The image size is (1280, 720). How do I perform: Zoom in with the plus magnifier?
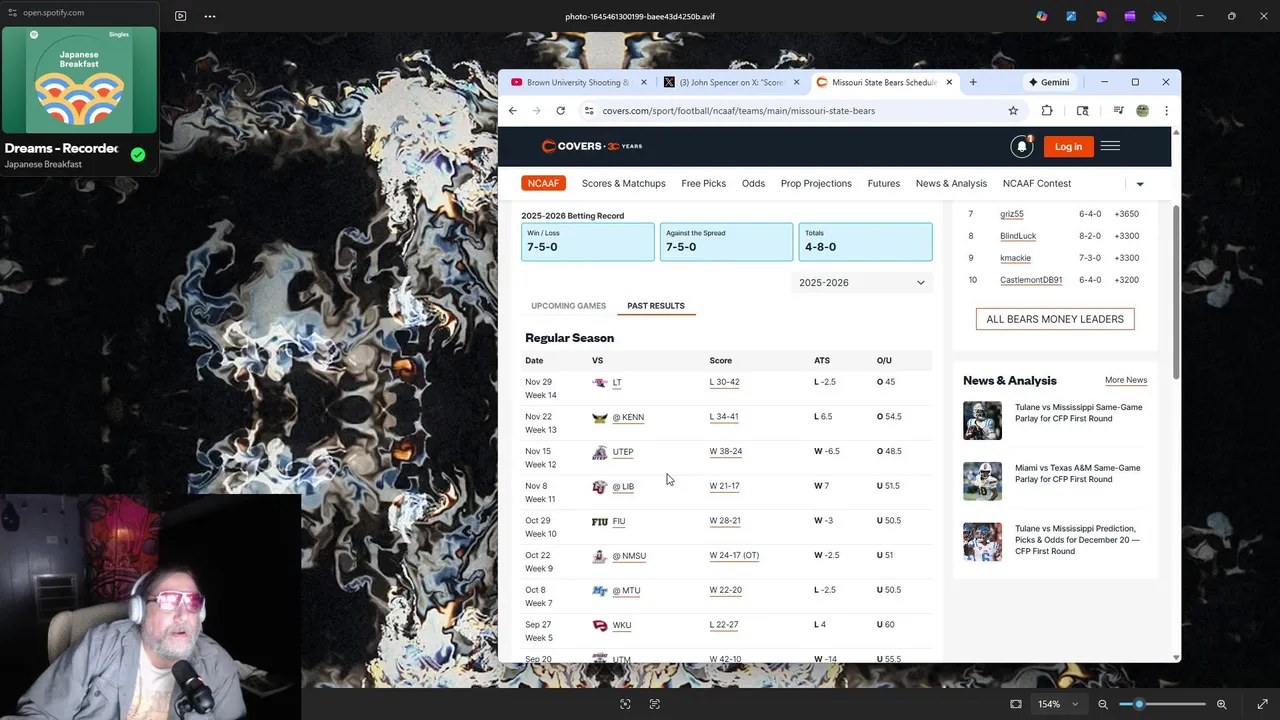(x=1221, y=704)
